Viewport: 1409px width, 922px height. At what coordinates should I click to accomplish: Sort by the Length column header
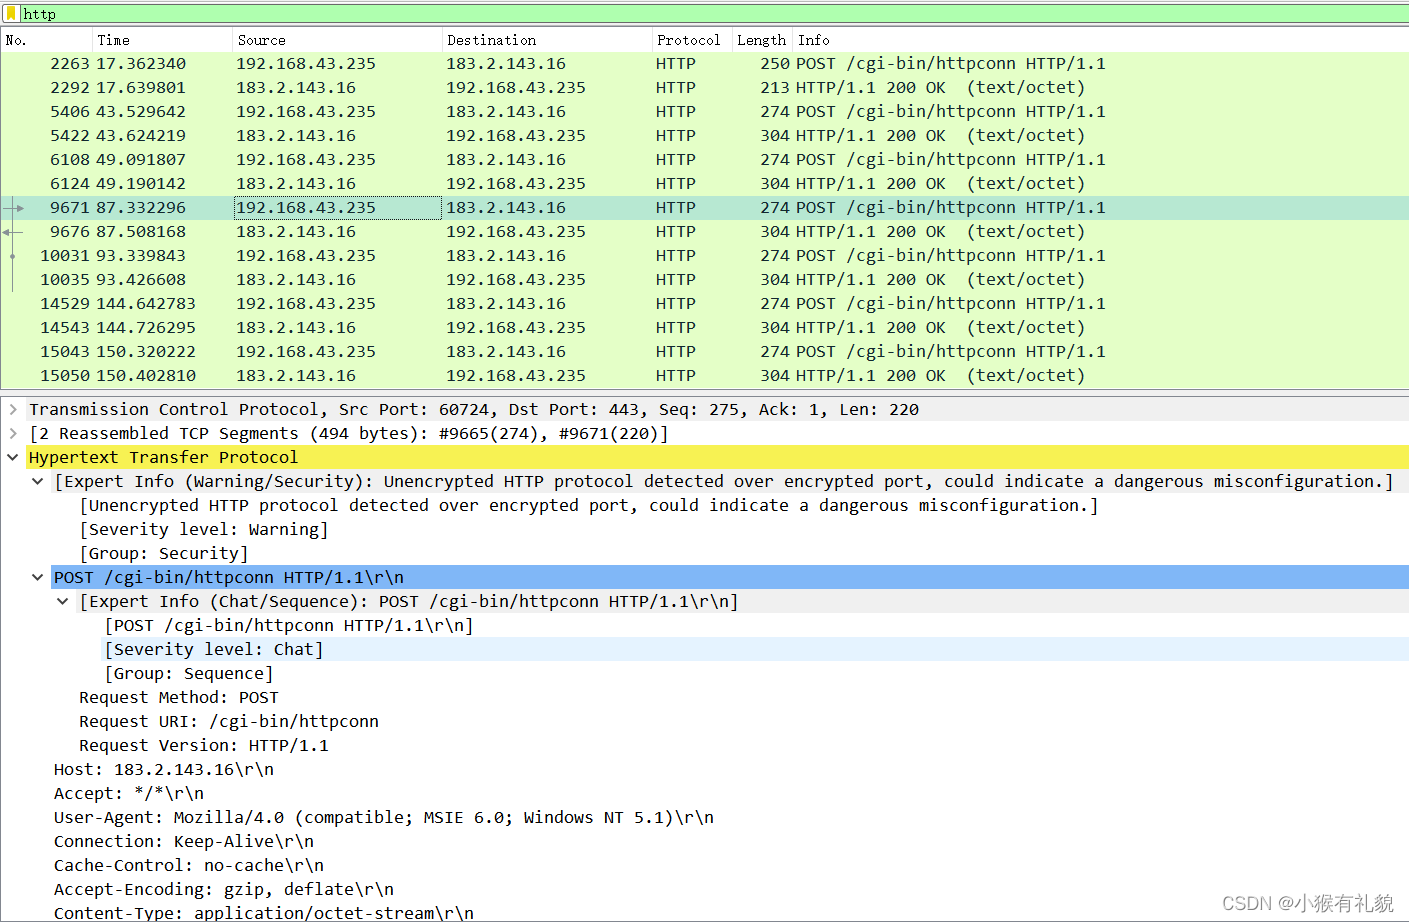pos(762,40)
